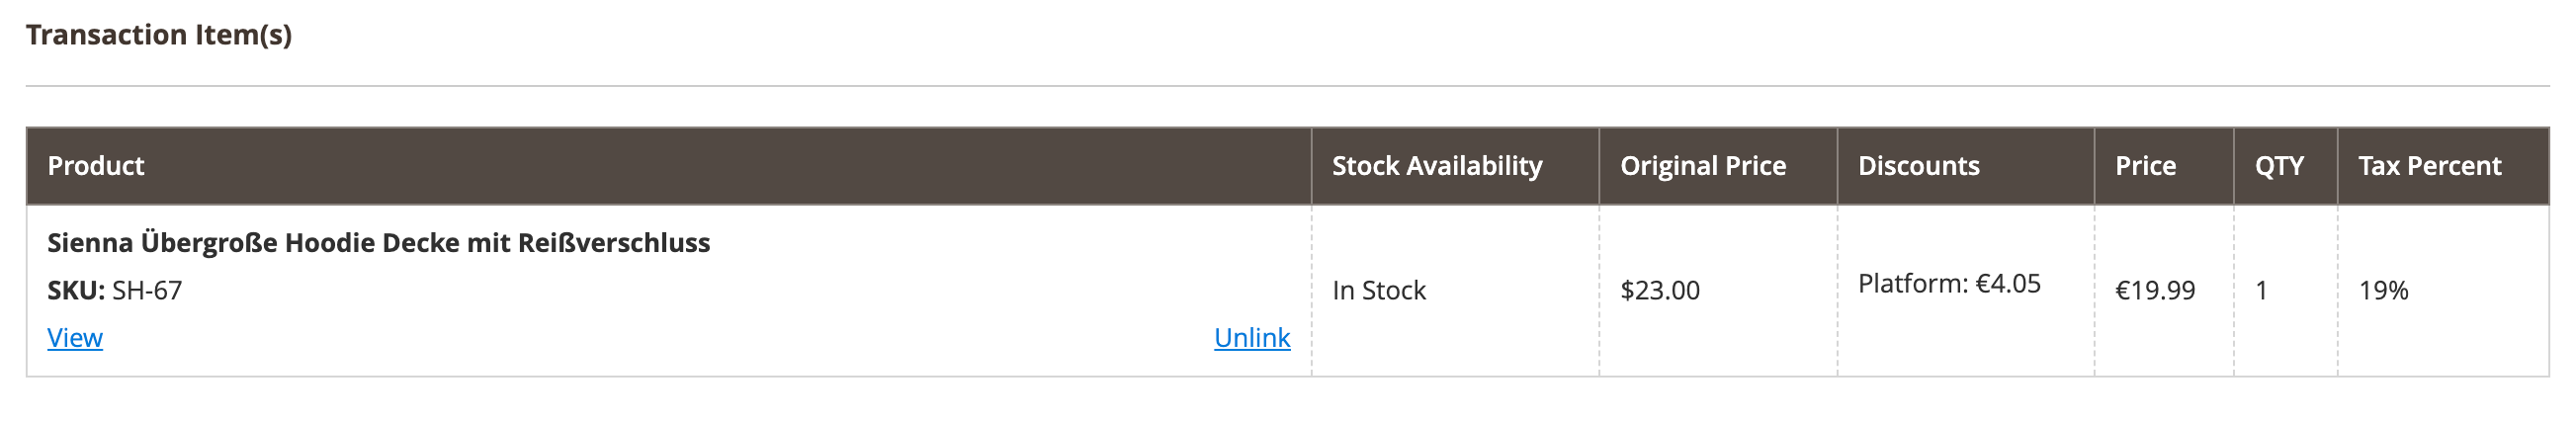Click the Transaction Item(s) section heading
2576x423 pixels.
point(159,35)
